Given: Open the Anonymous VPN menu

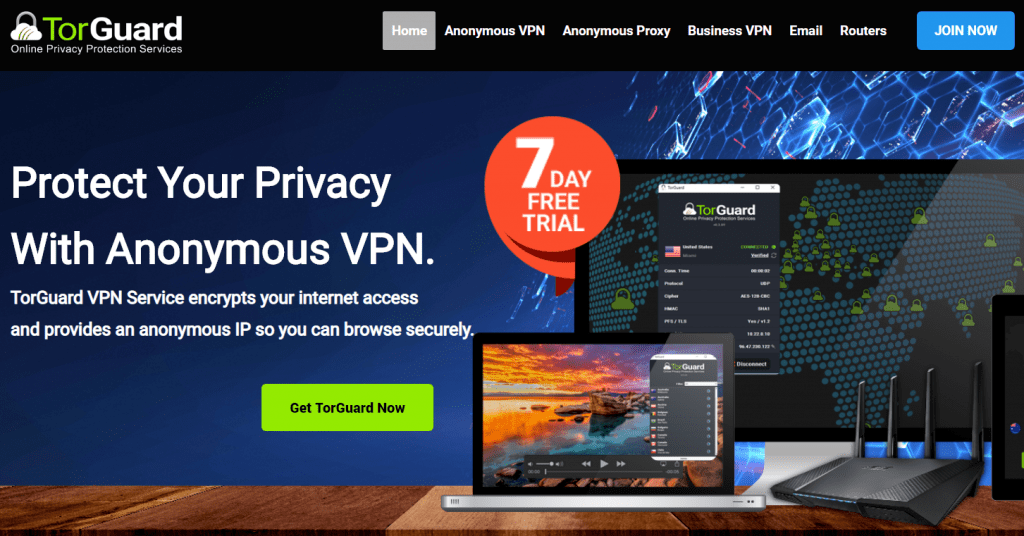Looking at the screenshot, I should click(494, 31).
